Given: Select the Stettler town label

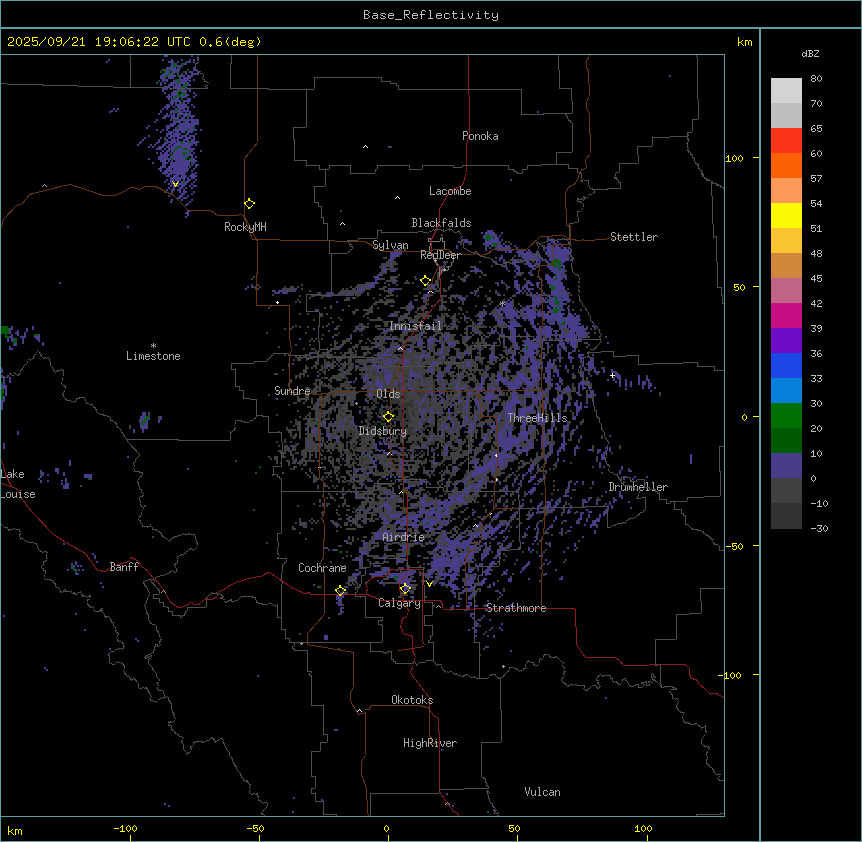Looking at the screenshot, I should point(634,237).
